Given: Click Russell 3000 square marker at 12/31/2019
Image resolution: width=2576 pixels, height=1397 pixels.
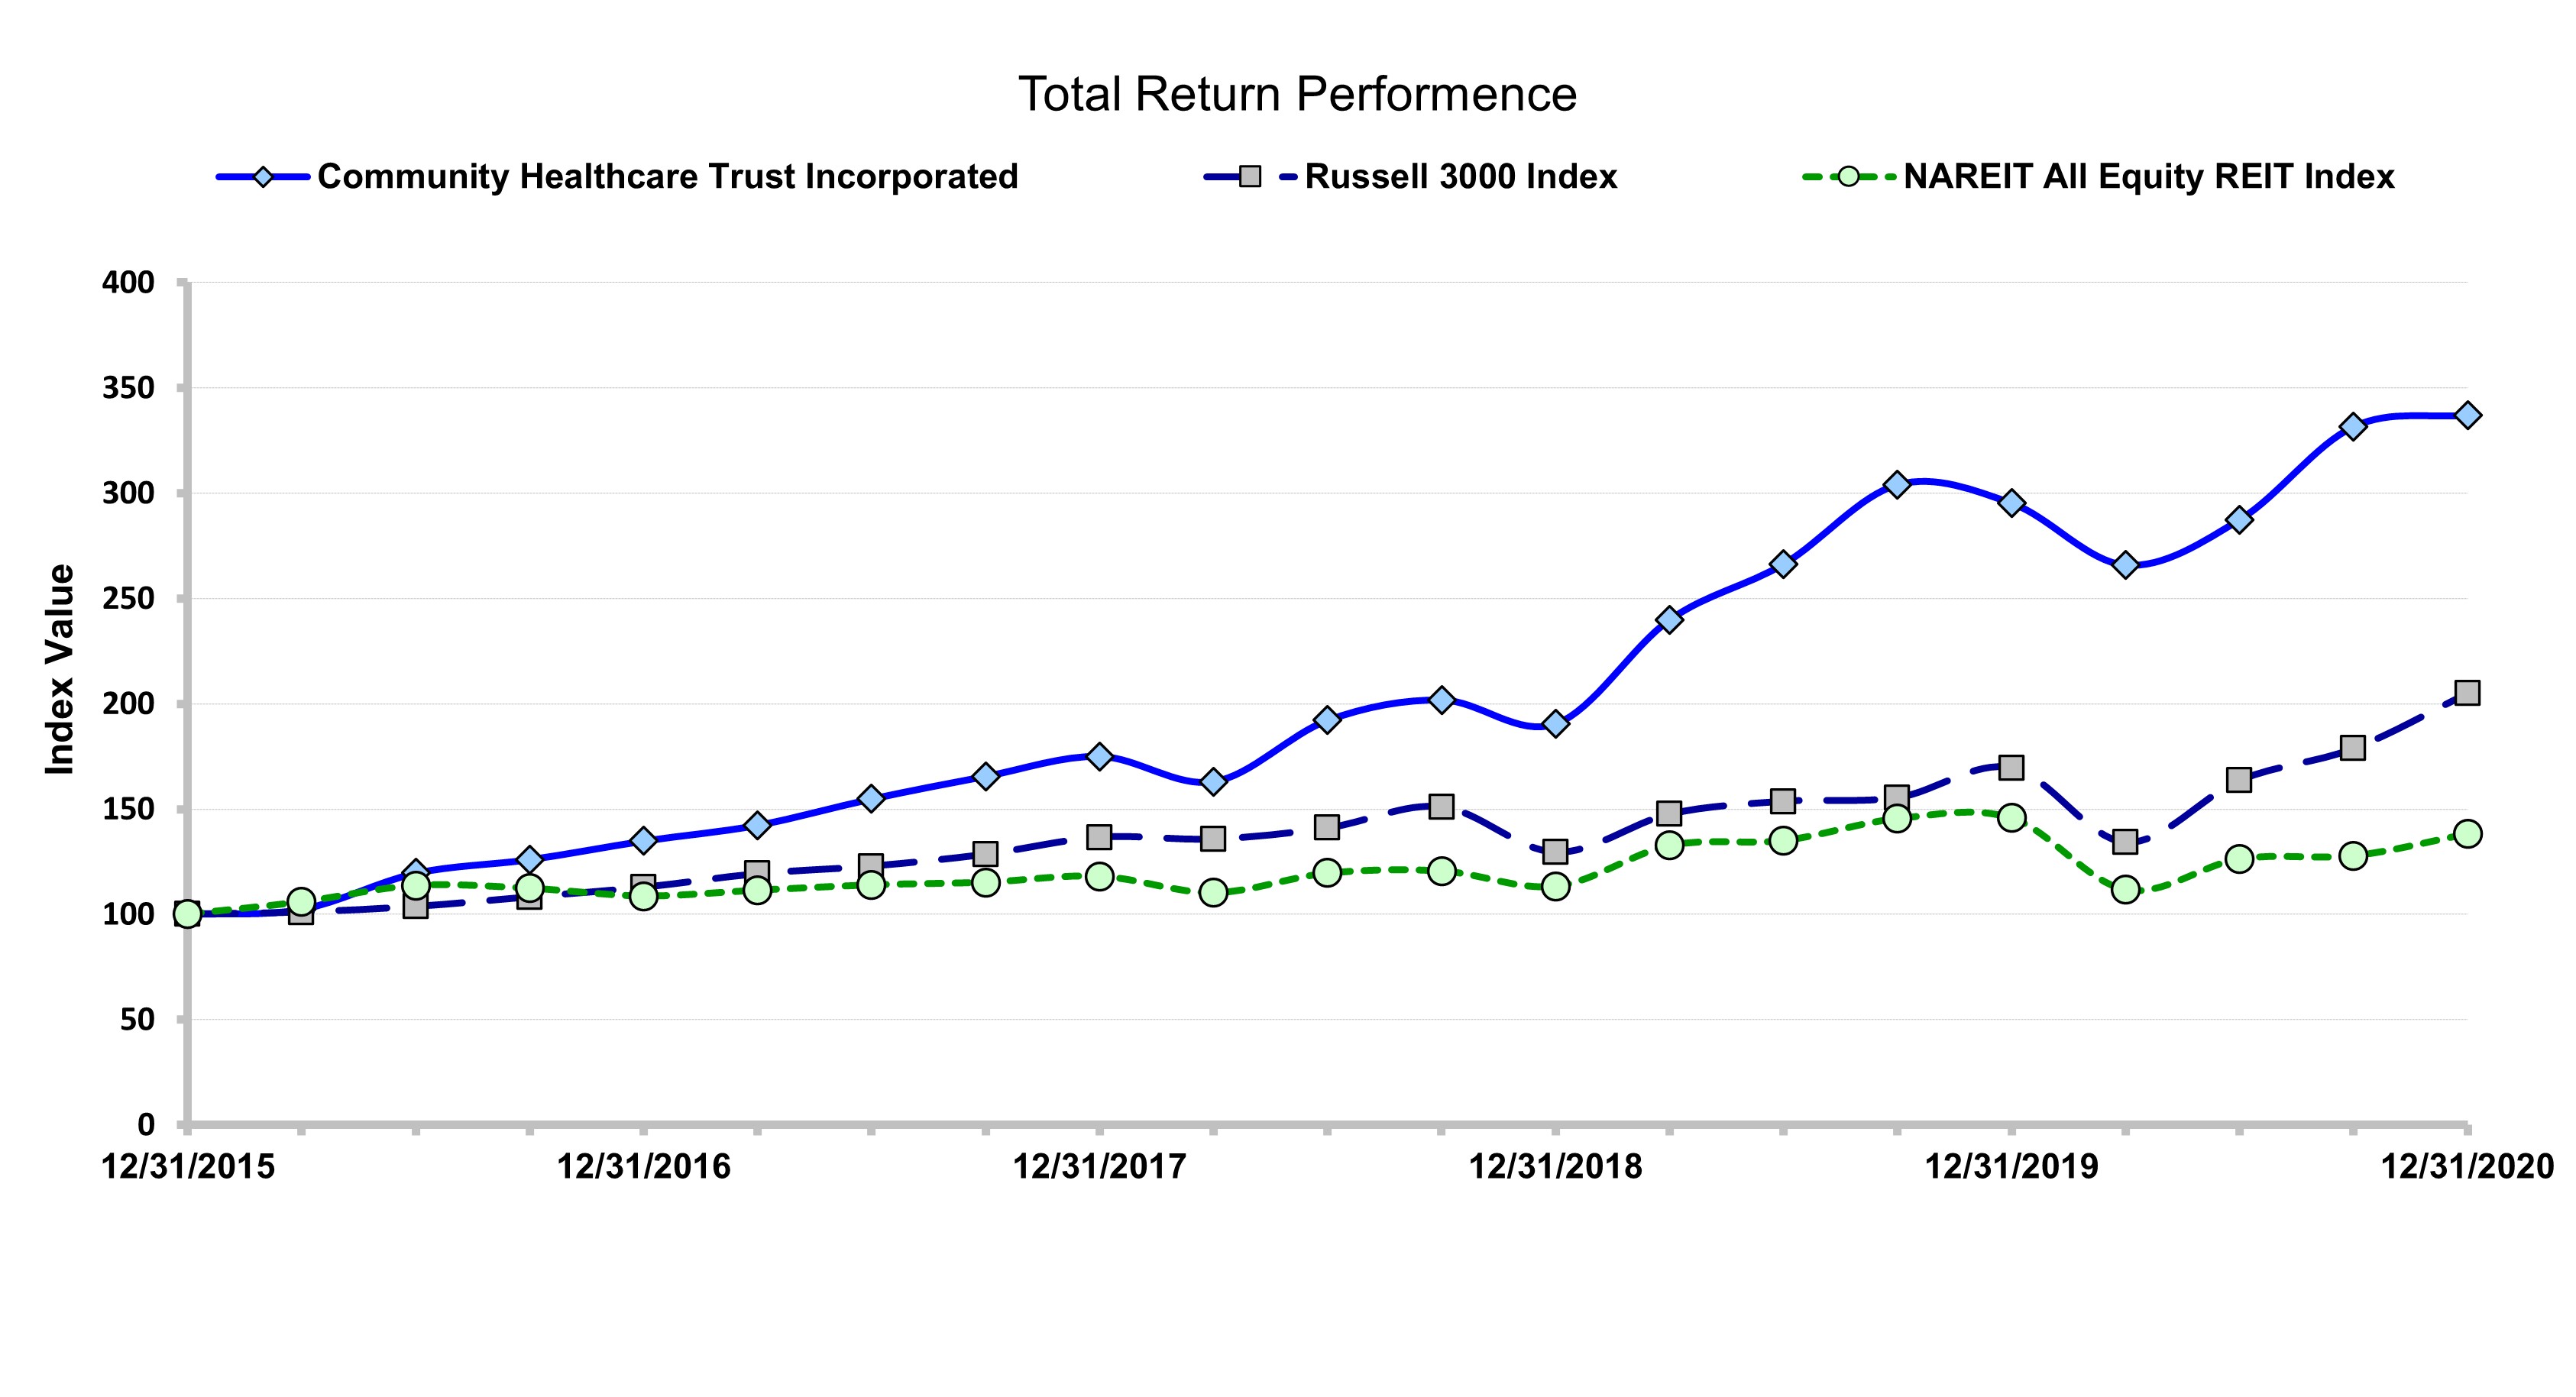Looking at the screenshot, I should 2011,767.
